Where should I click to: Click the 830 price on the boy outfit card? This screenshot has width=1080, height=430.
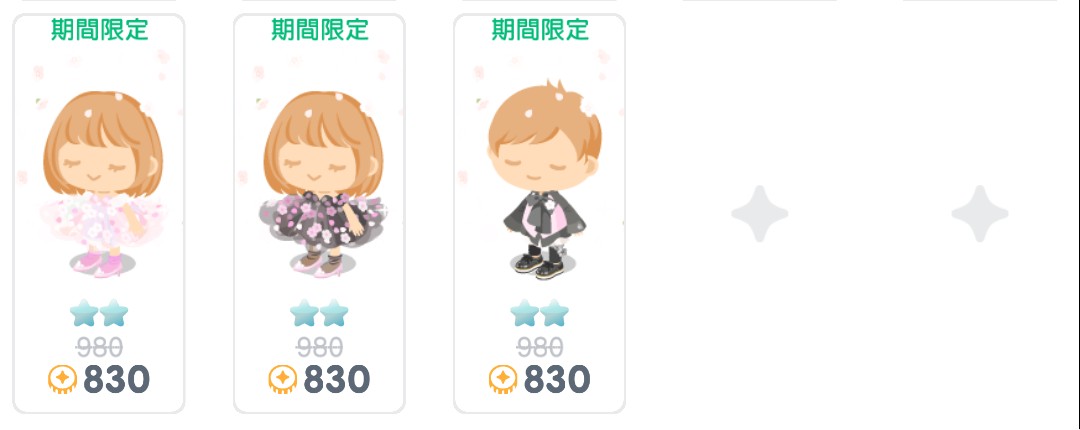(557, 380)
